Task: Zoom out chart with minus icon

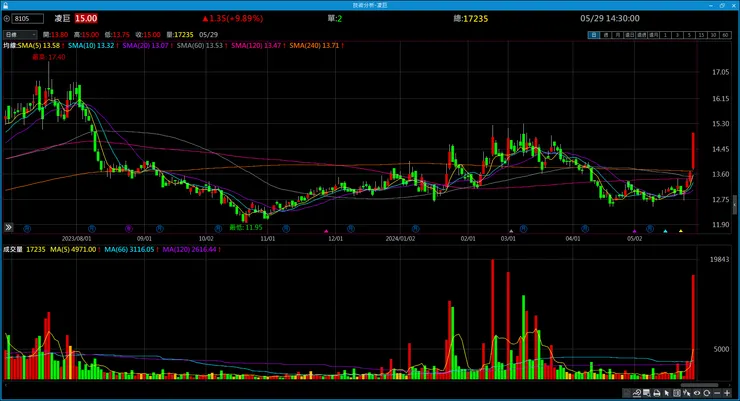Action: (717, 393)
